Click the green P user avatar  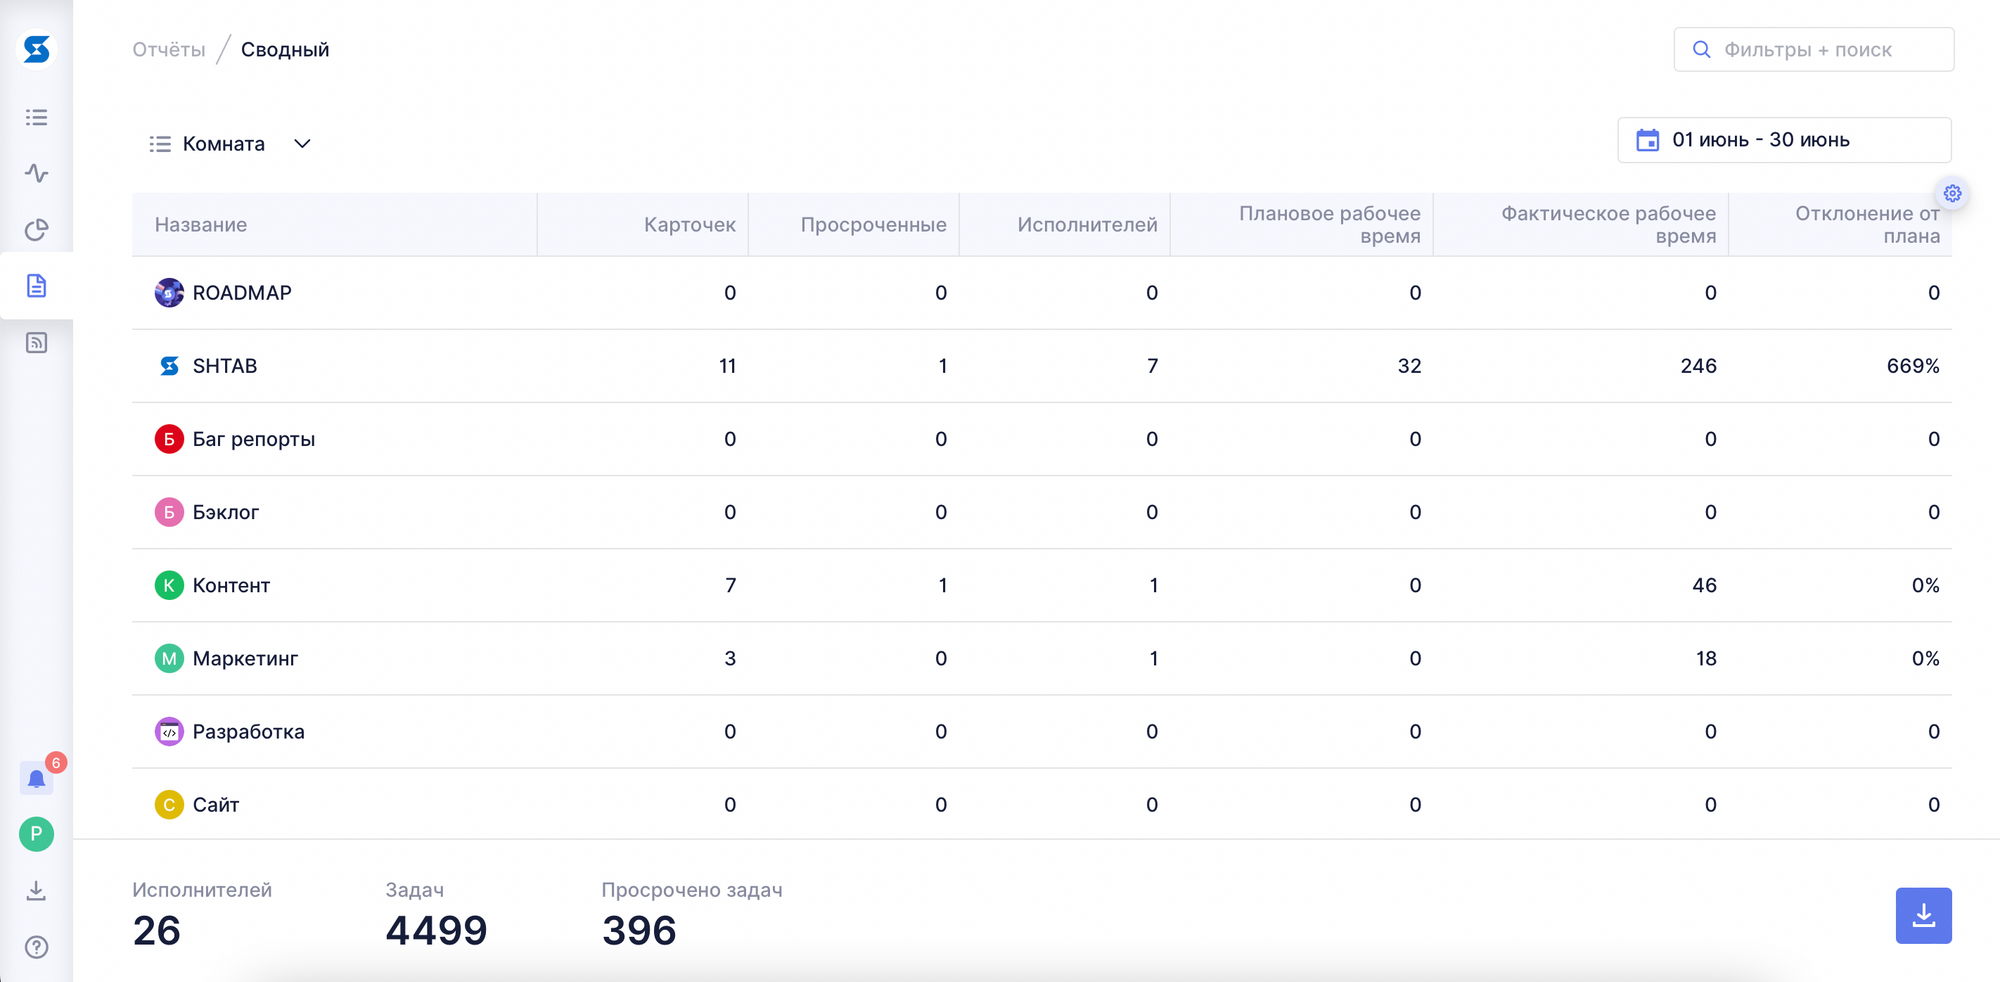(x=37, y=834)
